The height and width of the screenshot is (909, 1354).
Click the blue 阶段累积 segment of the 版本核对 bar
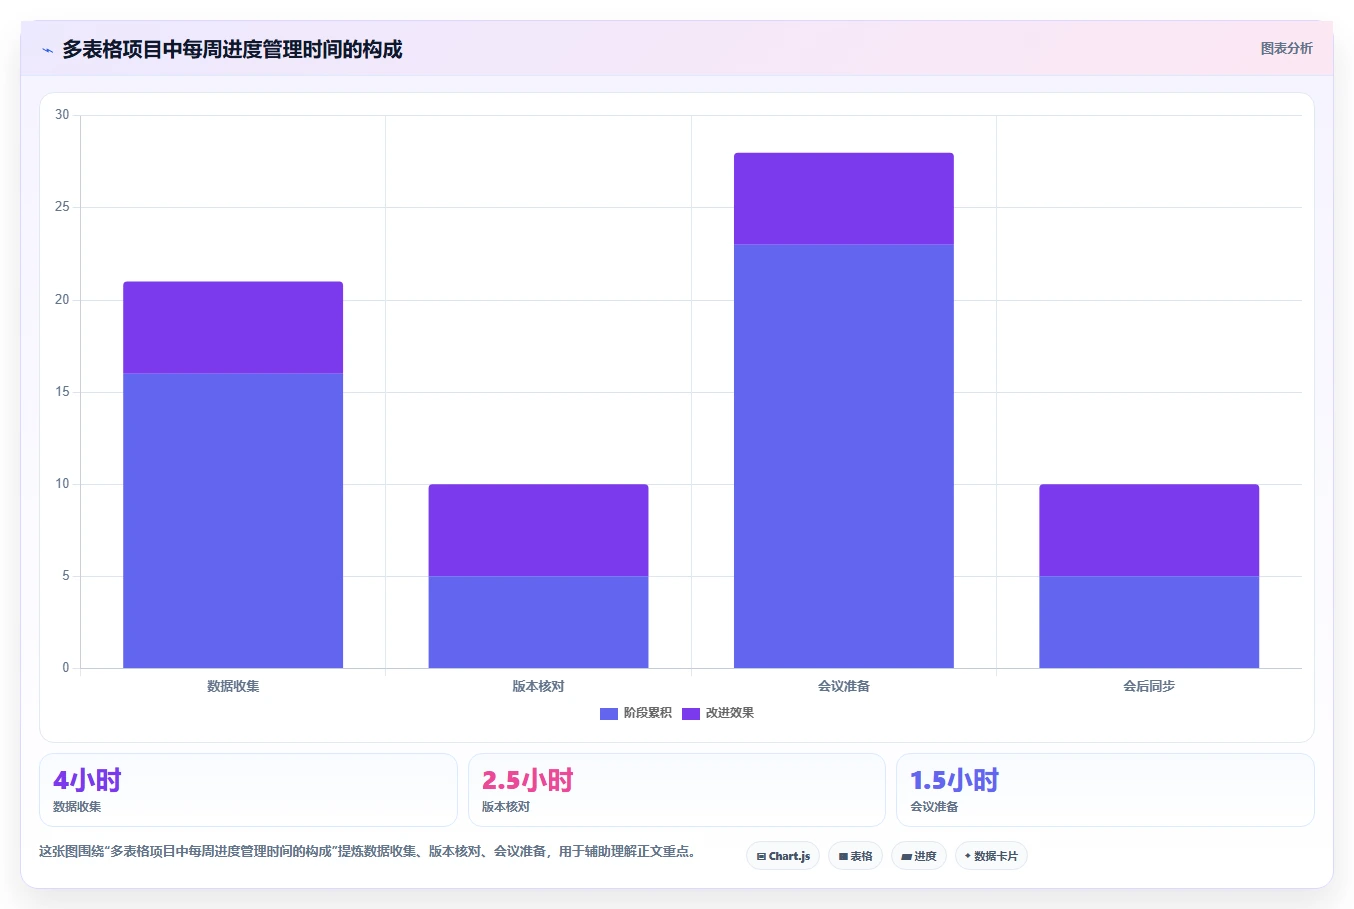[x=538, y=622]
